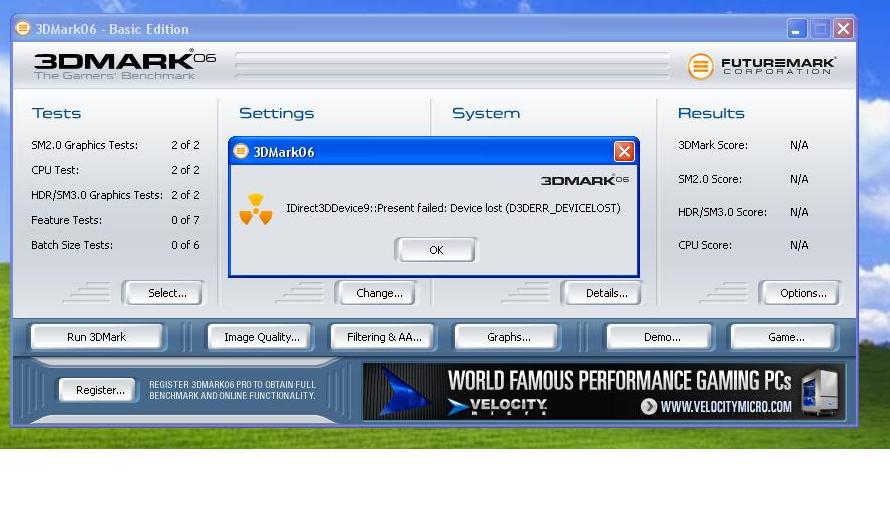Close the 3DMark06 Basic Edition window
890x512 pixels.
pyautogui.click(x=843, y=28)
